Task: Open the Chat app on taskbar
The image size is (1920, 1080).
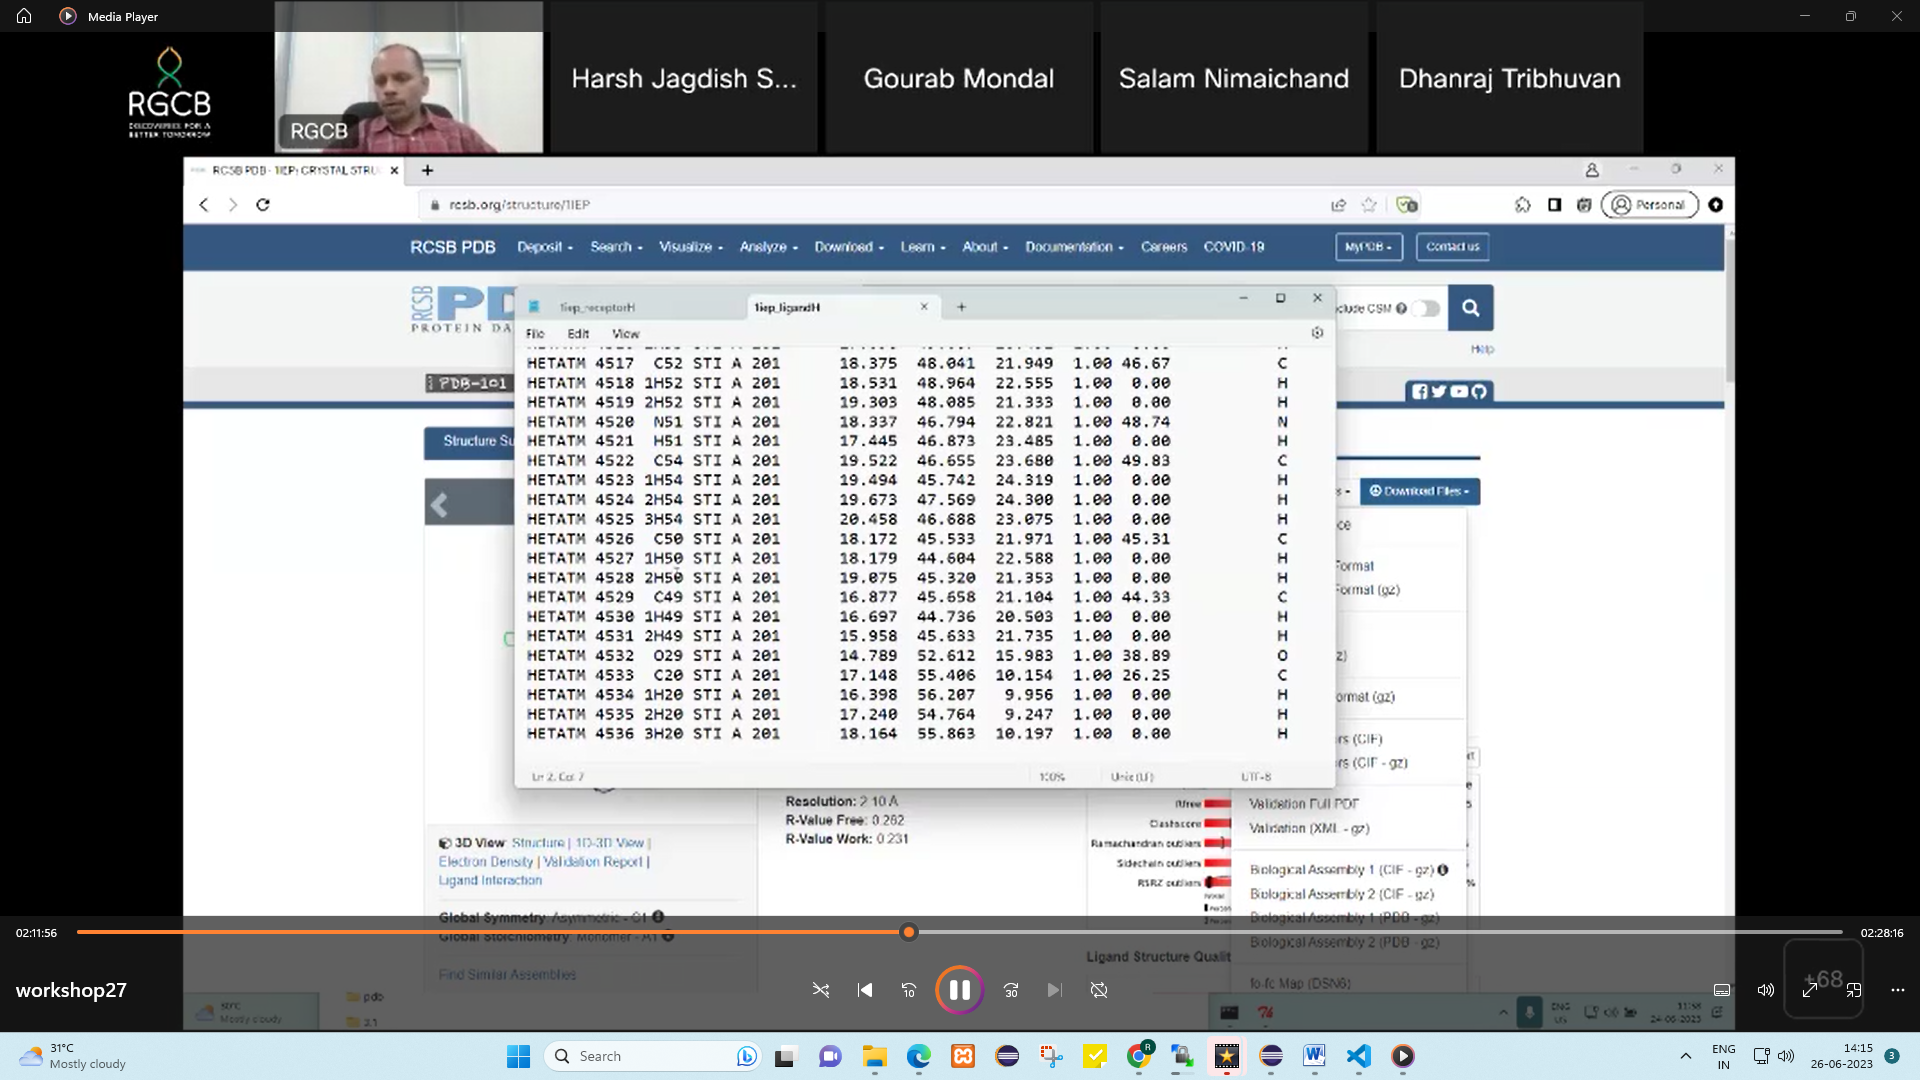Action: [x=830, y=1056]
